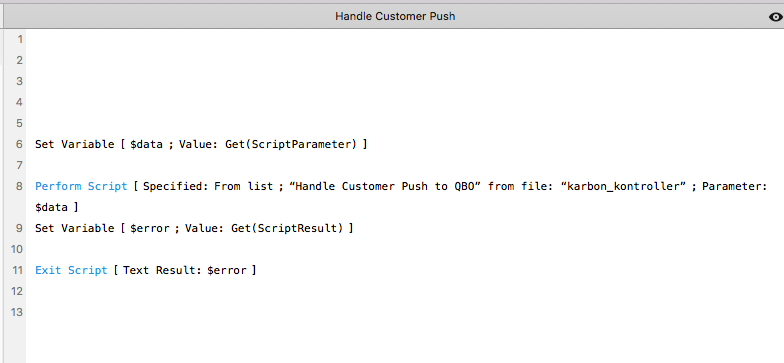Select the Set Variable $data line

click(x=201, y=144)
